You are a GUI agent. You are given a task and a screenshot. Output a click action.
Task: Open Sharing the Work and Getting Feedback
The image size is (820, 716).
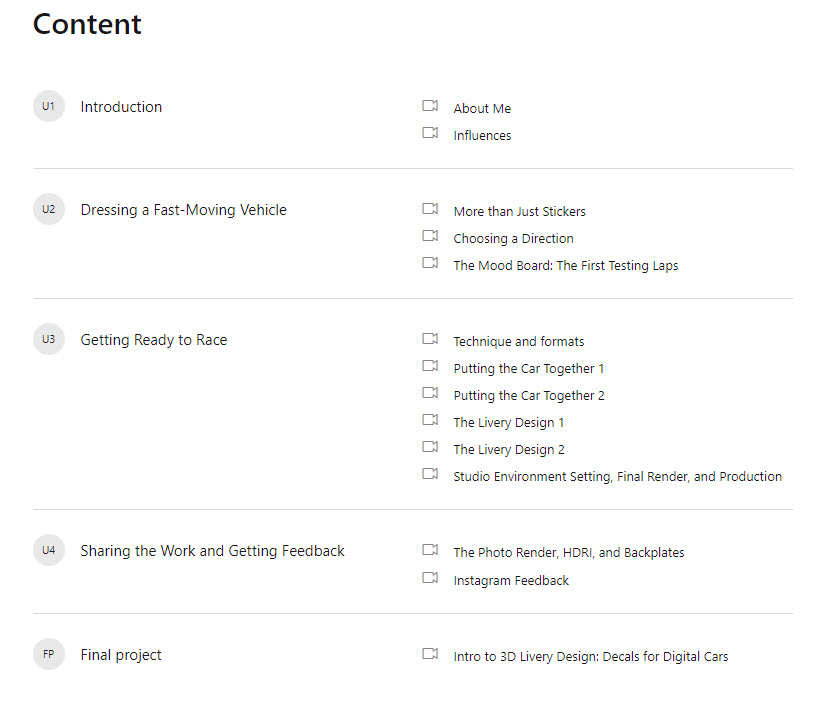(212, 551)
